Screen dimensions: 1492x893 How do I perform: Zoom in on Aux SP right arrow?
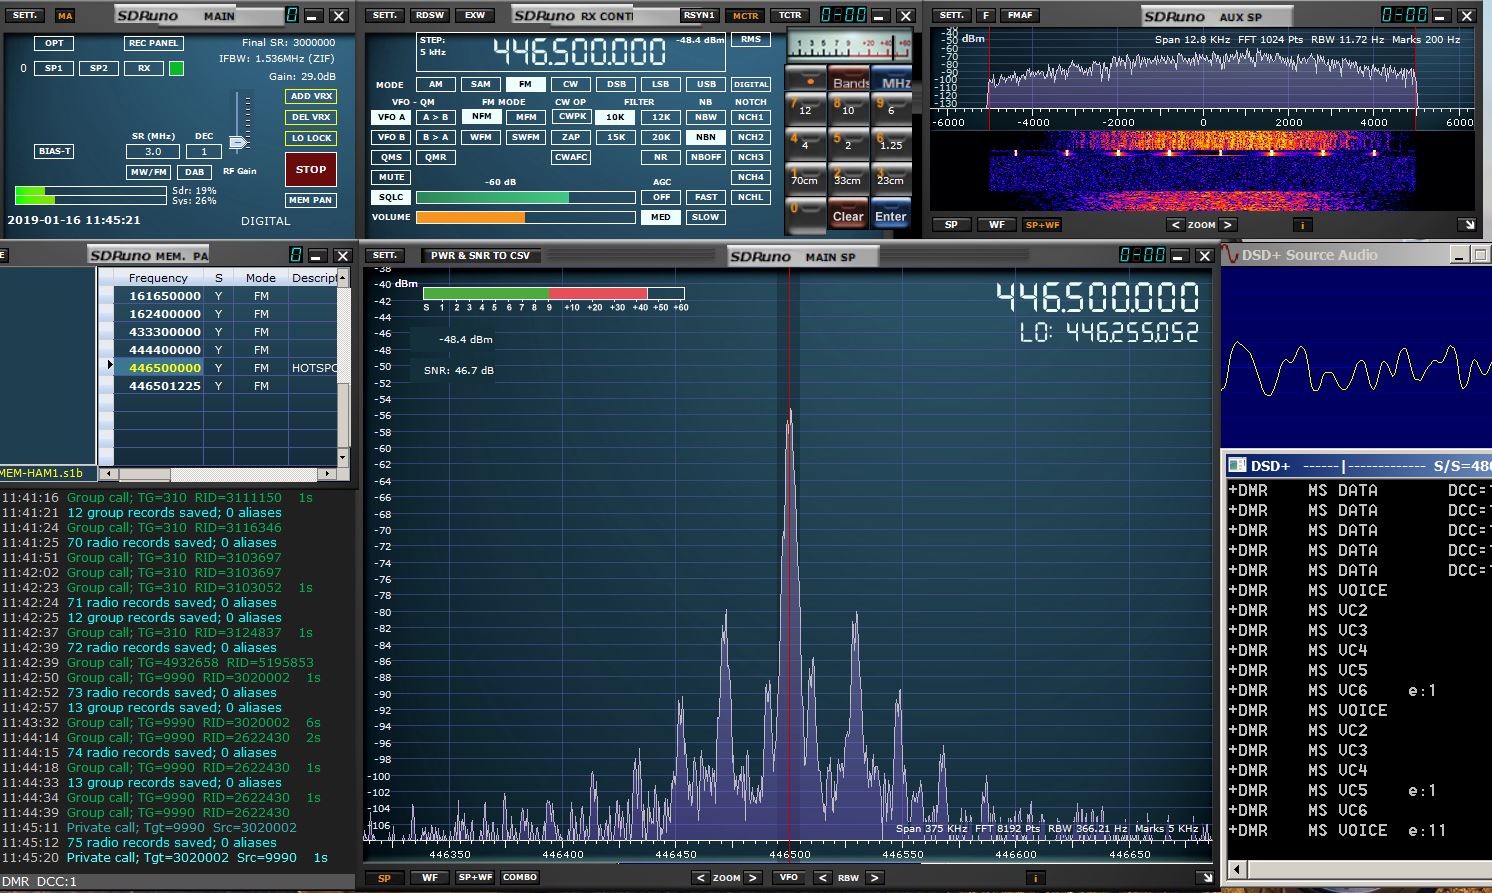click(x=1228, y=224)
